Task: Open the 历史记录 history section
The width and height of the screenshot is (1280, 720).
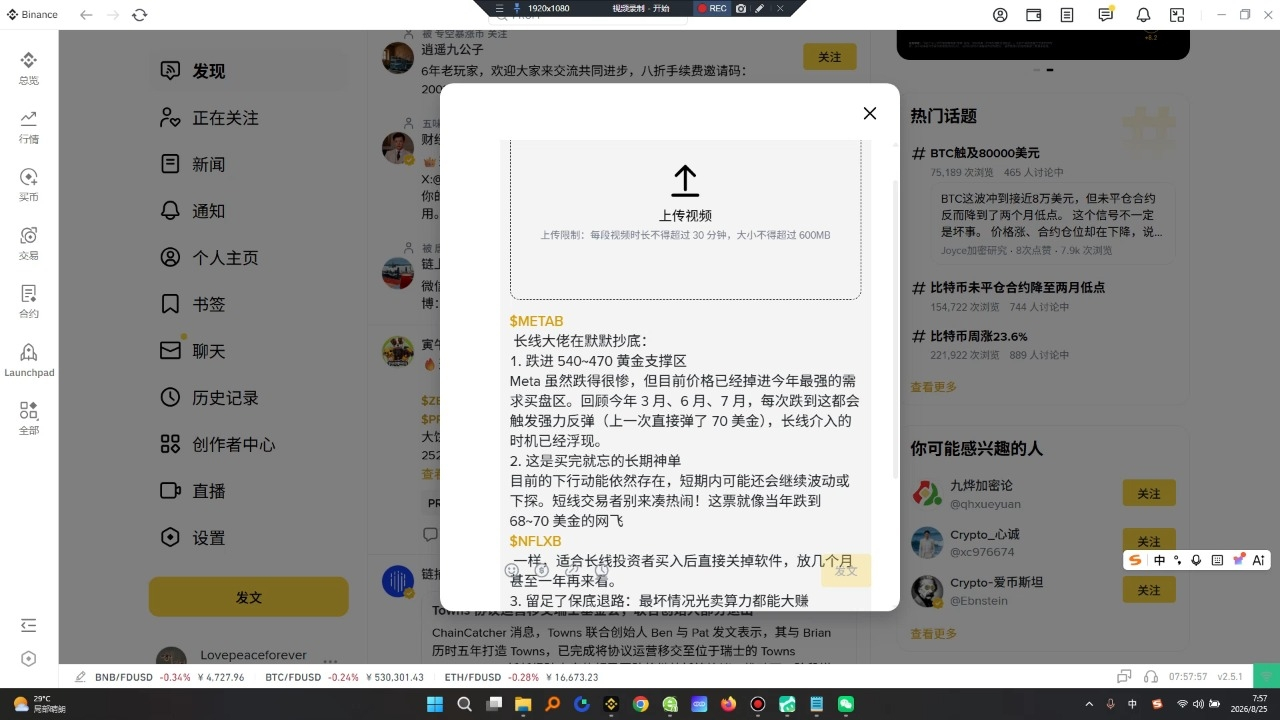Action: pos(250,398)
